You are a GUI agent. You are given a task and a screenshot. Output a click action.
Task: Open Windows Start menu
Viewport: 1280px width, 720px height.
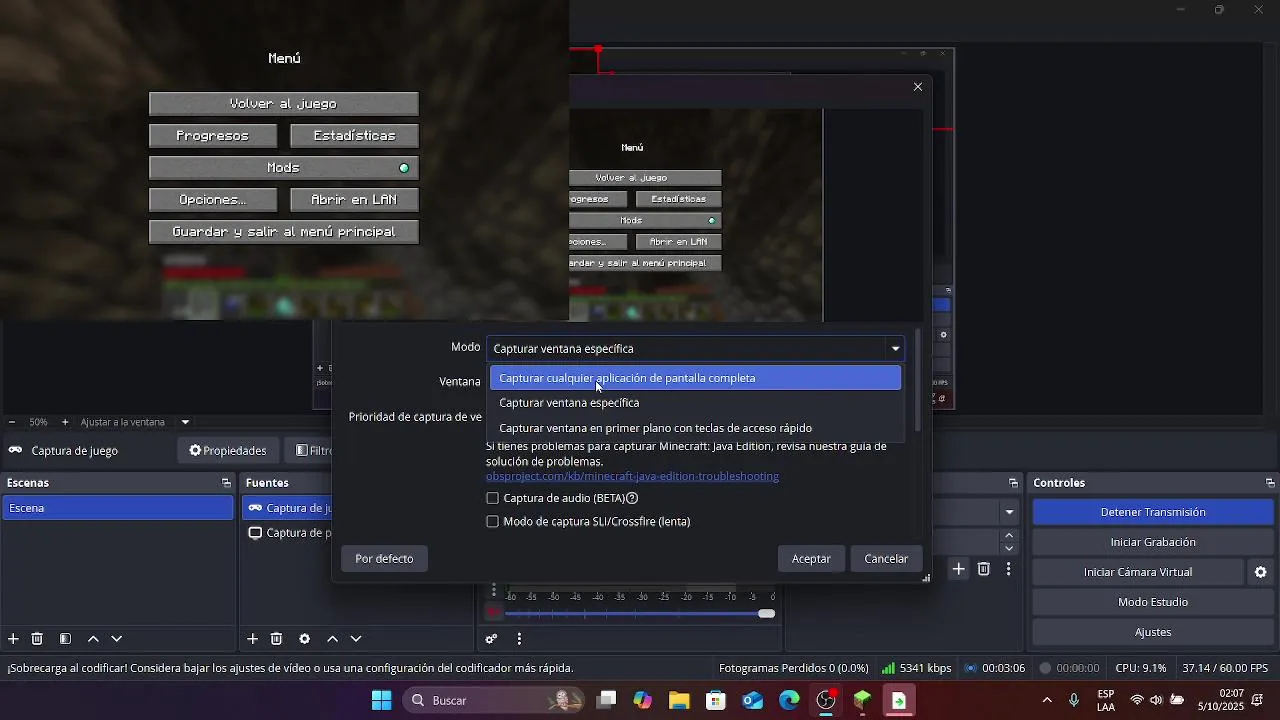[x=382, y=700]
